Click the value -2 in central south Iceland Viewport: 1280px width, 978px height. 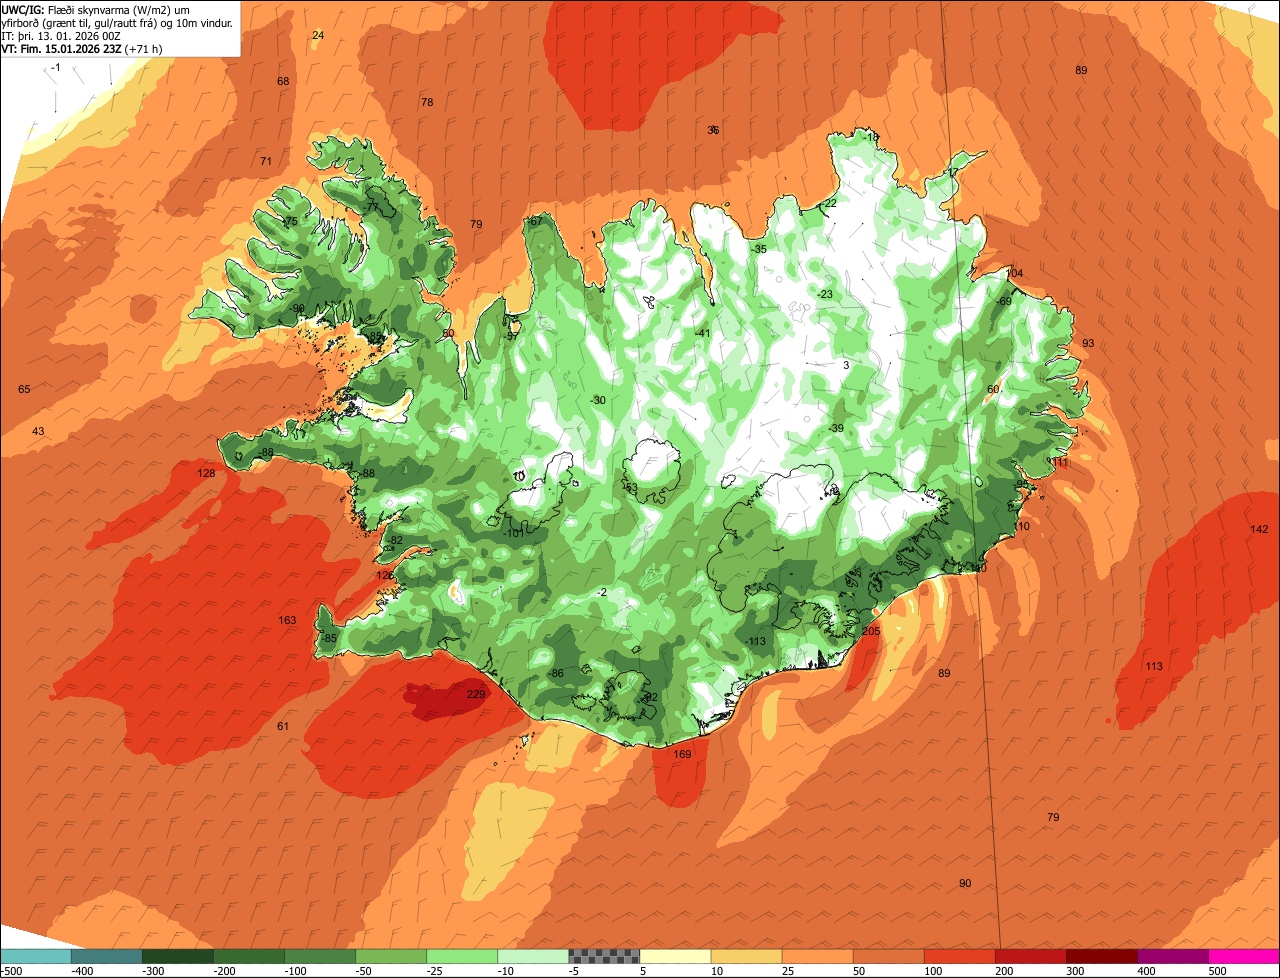(x=600, y=593)
